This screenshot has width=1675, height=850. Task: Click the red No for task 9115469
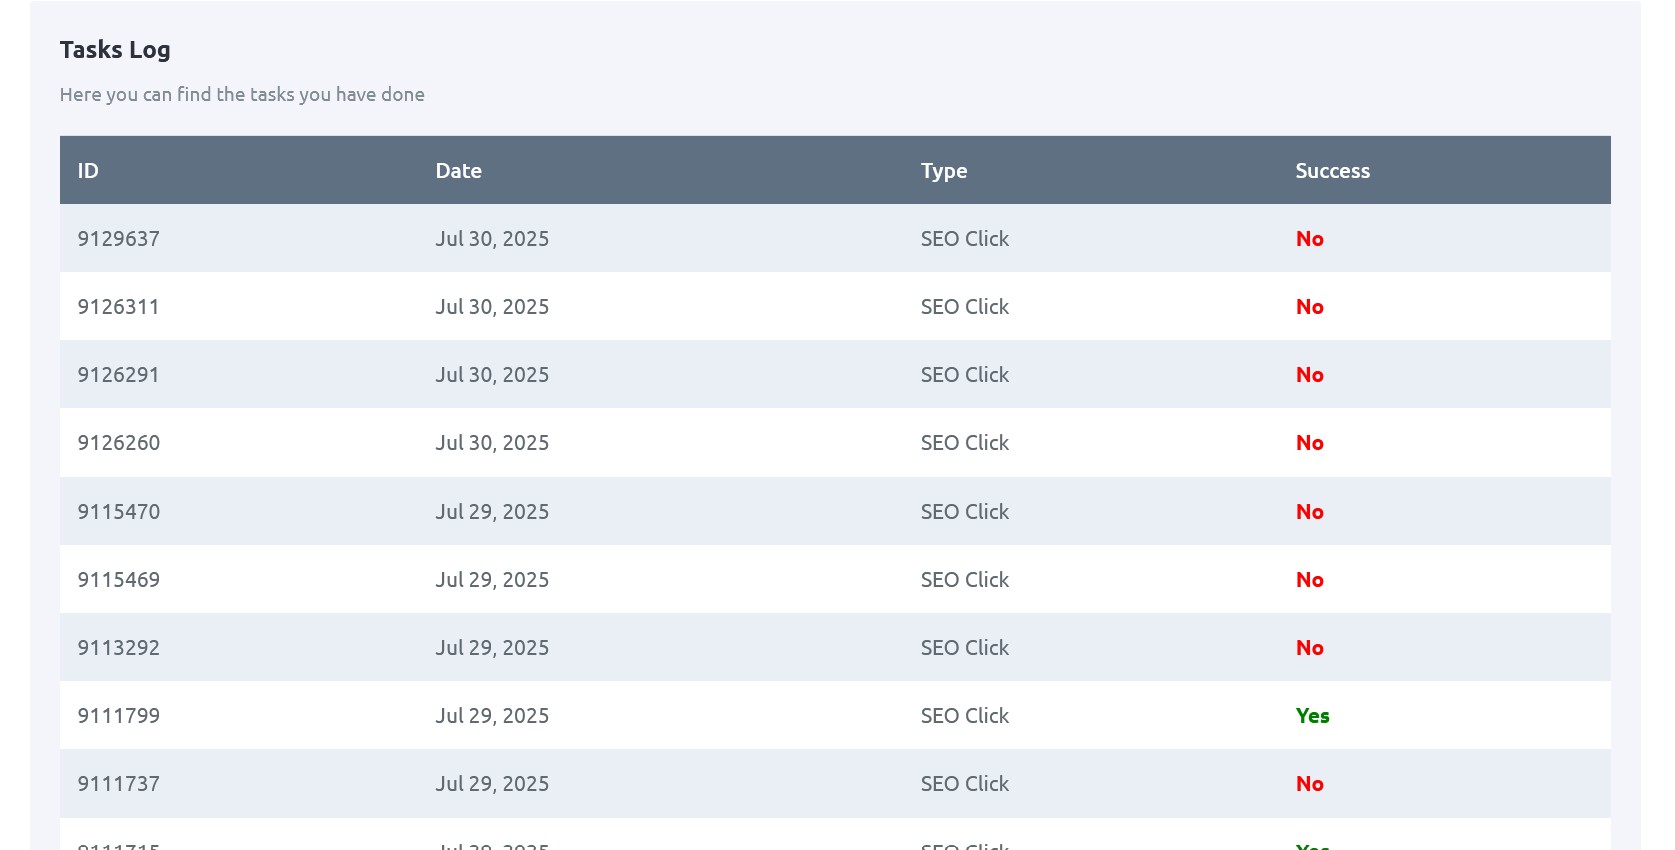(x=1309, y=580)
